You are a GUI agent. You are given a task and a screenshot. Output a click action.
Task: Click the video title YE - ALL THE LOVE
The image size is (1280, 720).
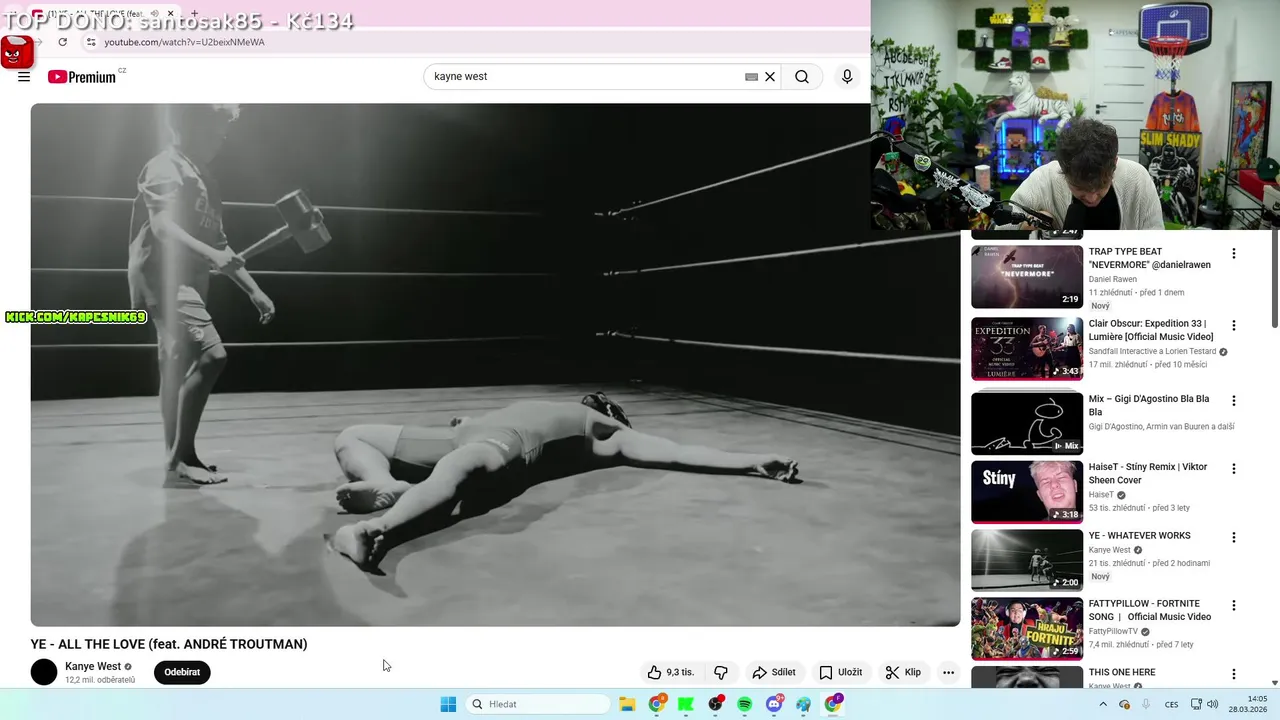[169, 644]
